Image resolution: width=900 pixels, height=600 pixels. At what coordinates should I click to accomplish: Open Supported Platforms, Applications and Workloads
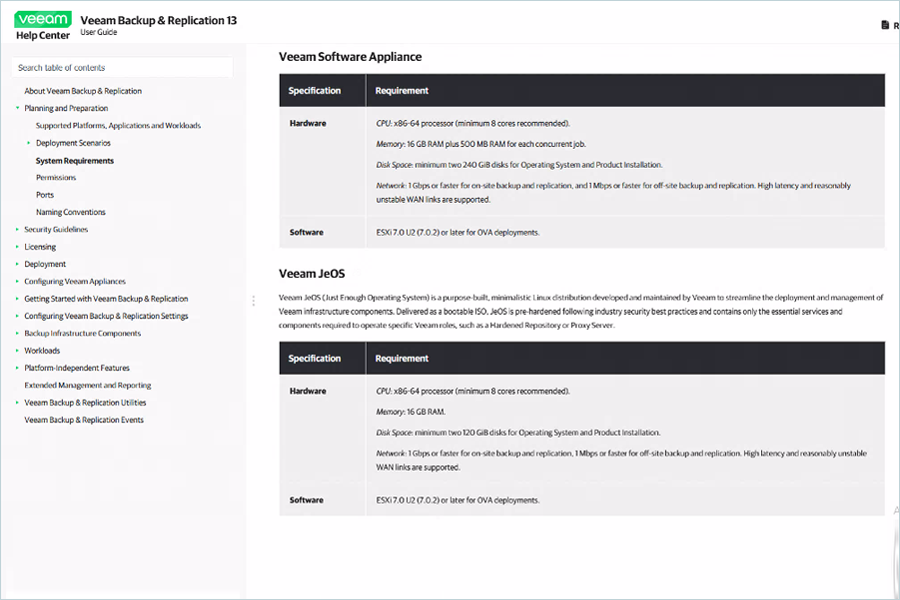tap(118, 126)
